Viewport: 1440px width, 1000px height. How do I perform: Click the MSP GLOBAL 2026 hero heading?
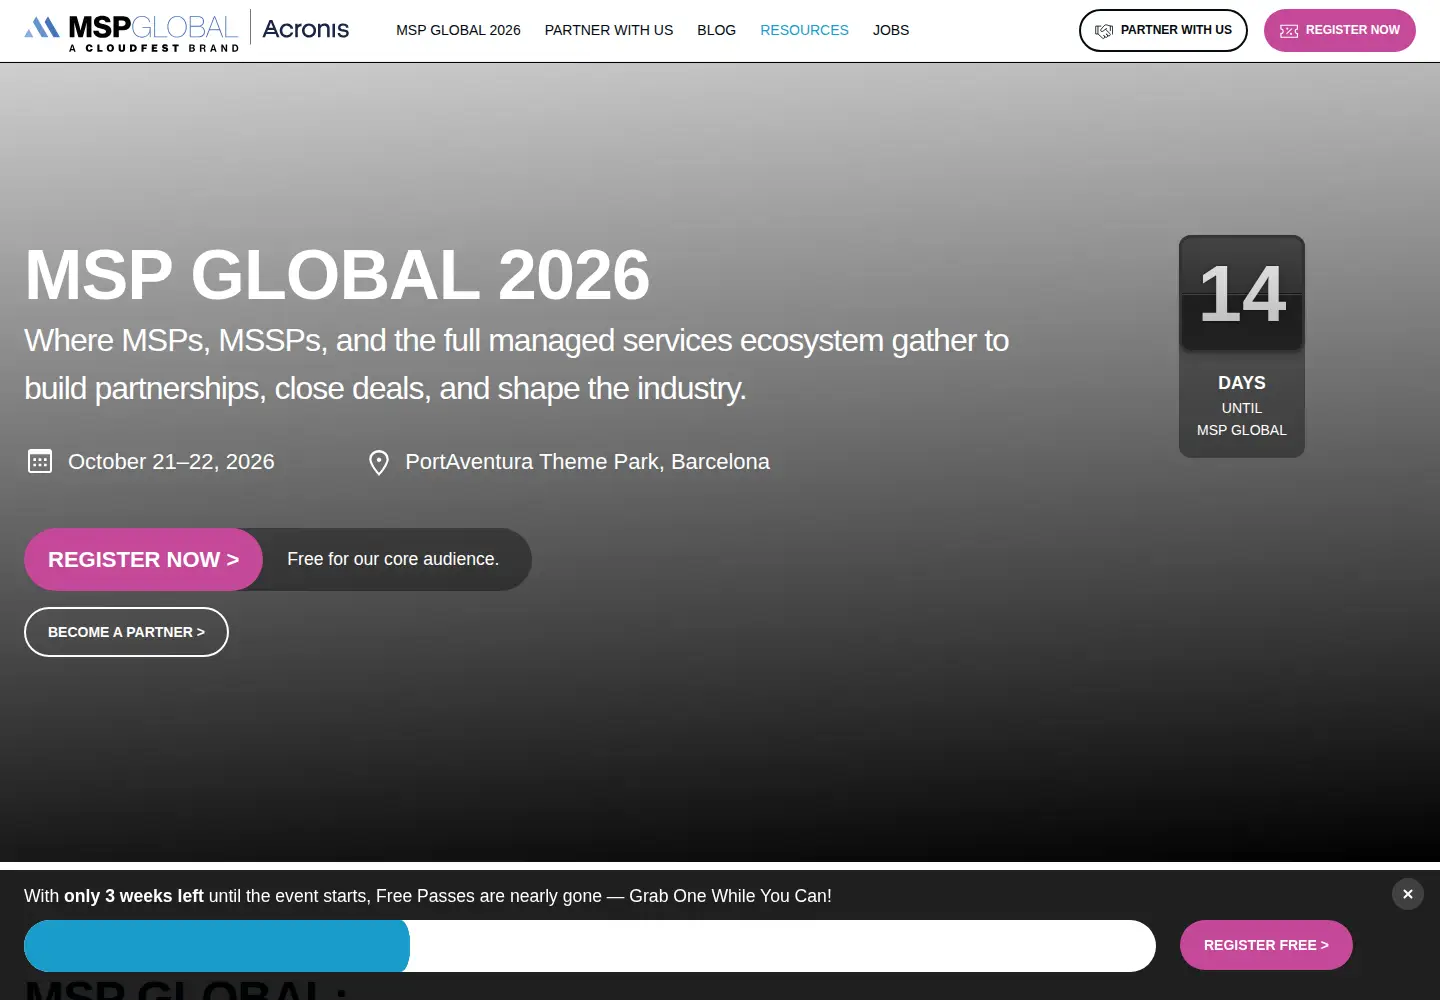pos(337,275)
